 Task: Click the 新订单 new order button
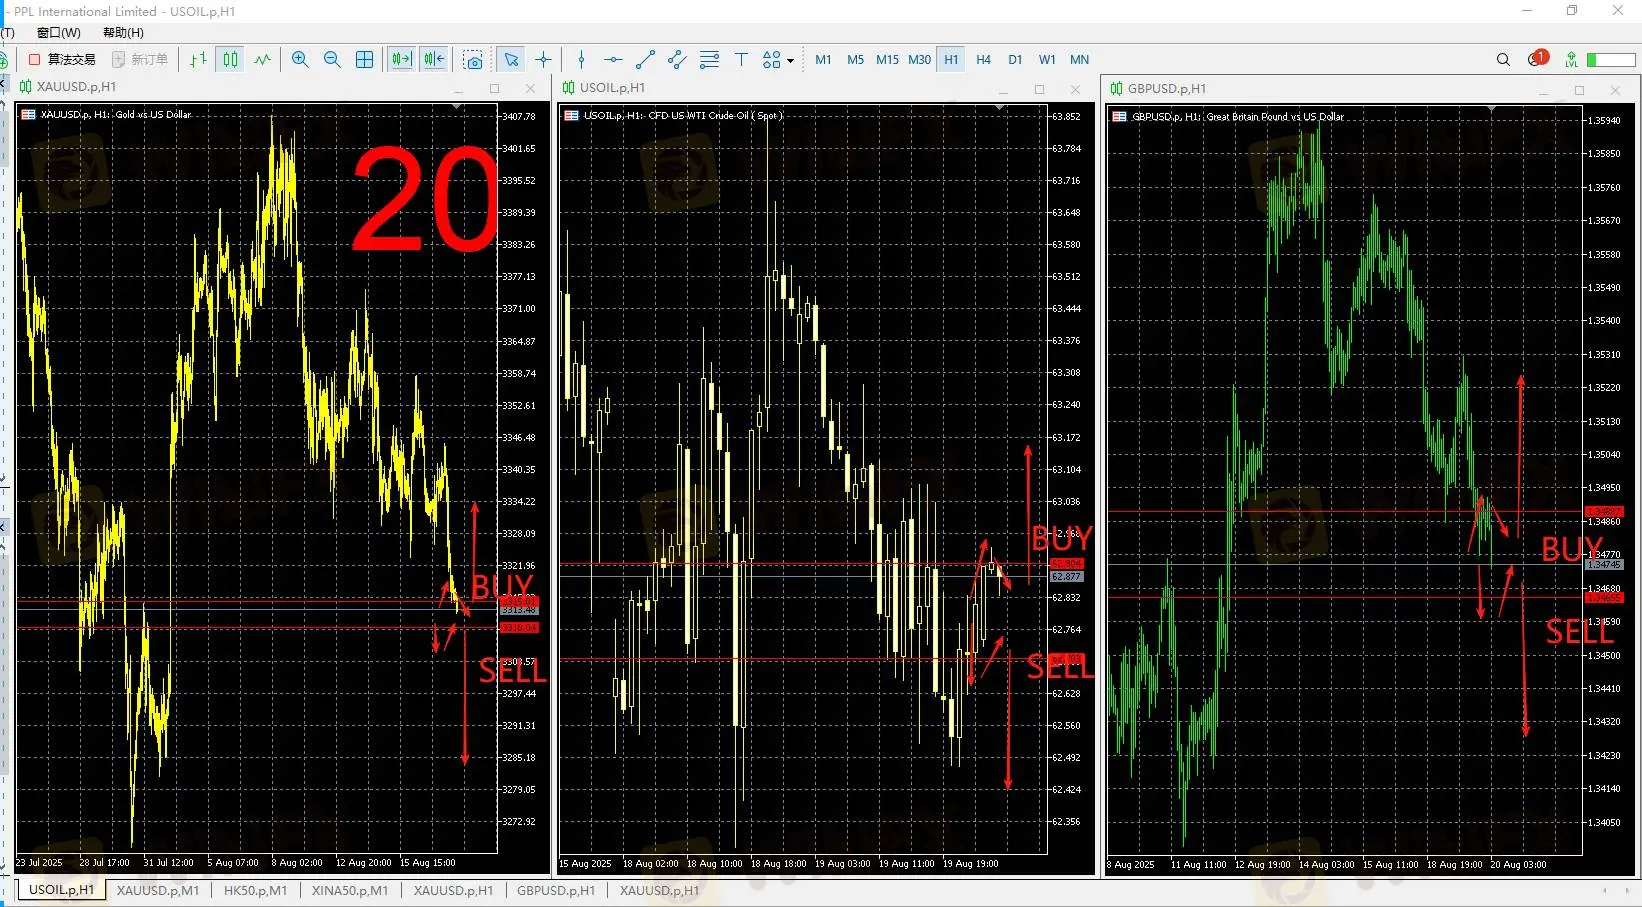click(140, 60)
